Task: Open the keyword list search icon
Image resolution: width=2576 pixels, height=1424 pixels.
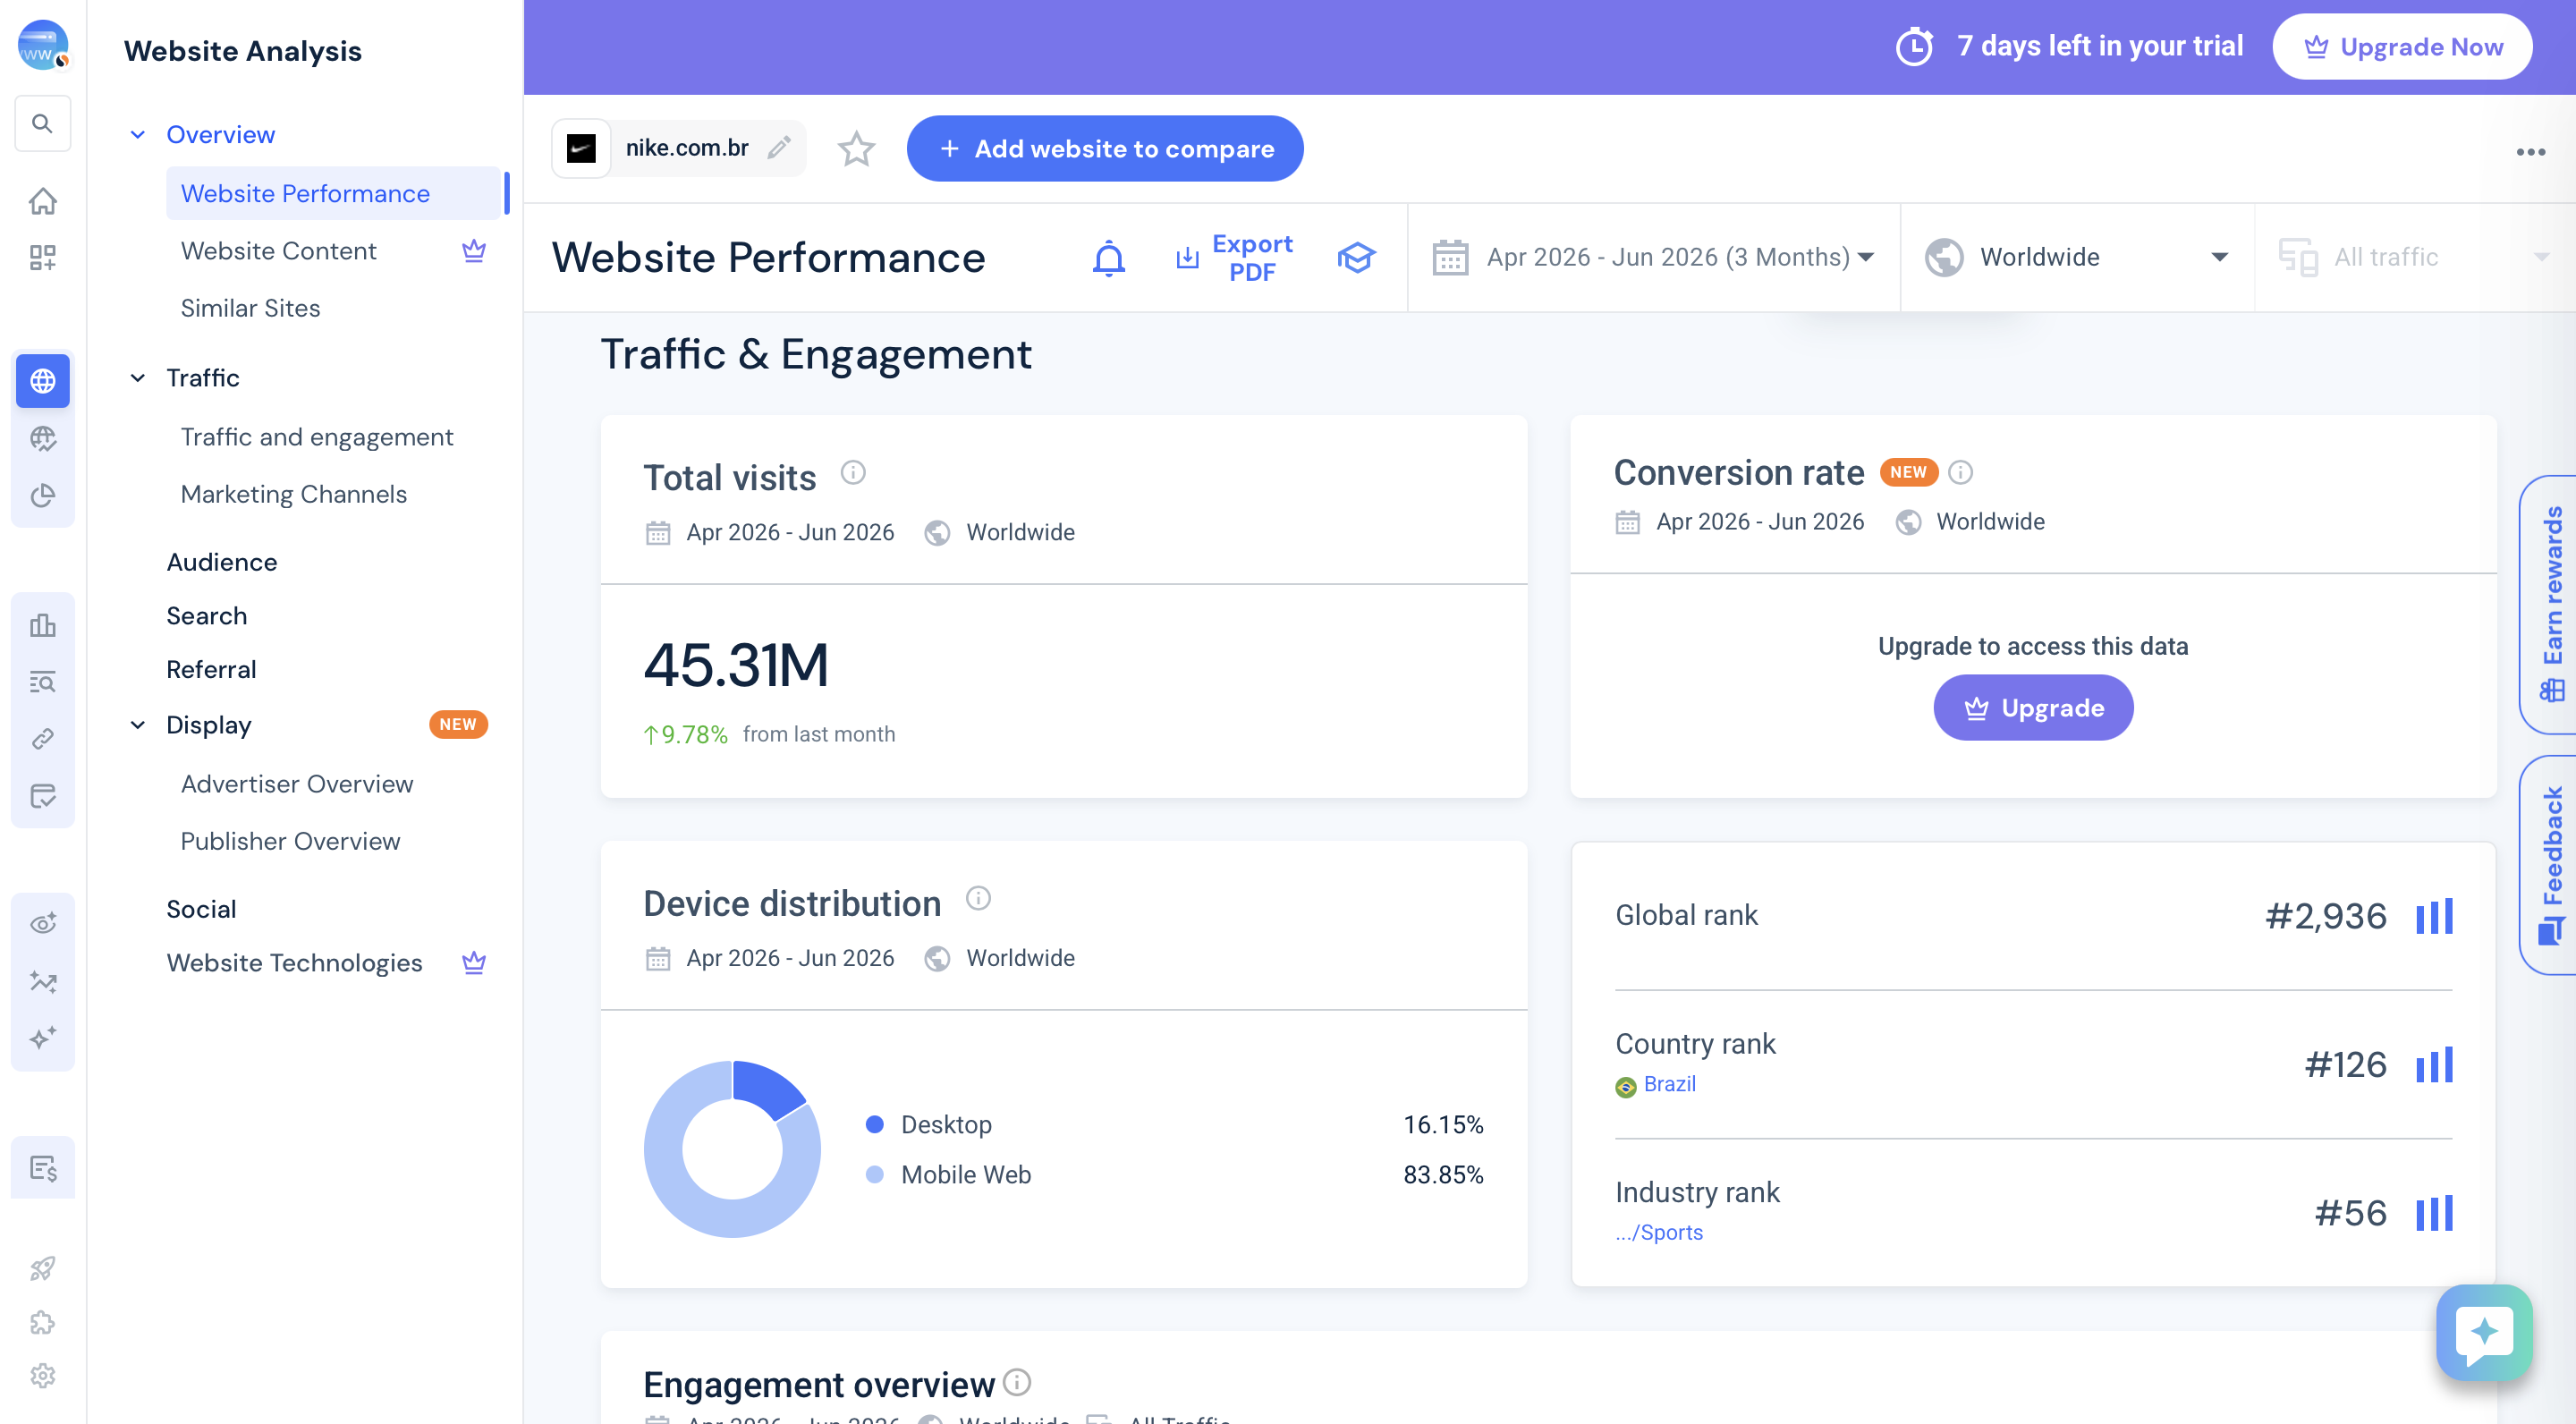Action: coord(42,682)
